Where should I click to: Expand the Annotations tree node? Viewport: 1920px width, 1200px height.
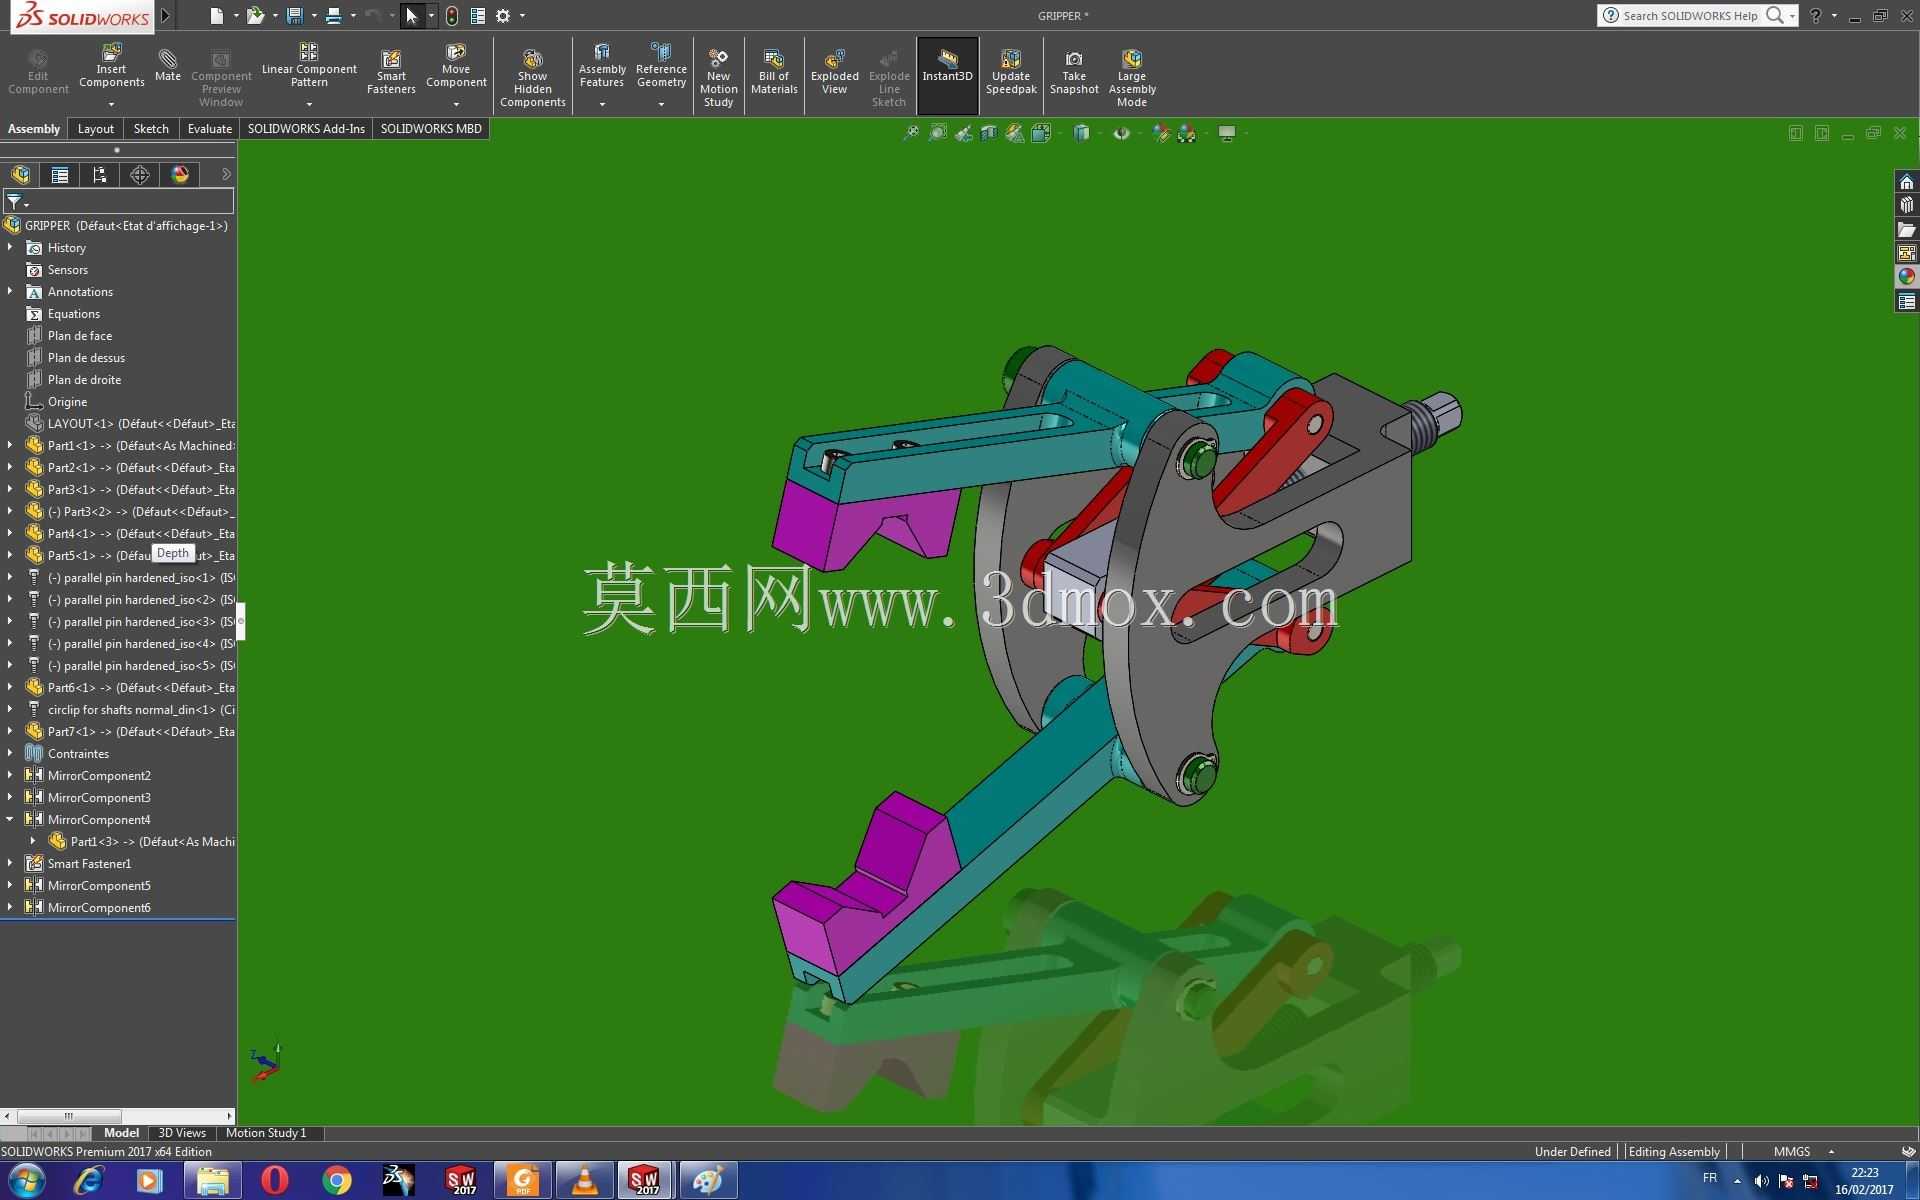click(x=10, y=291)
